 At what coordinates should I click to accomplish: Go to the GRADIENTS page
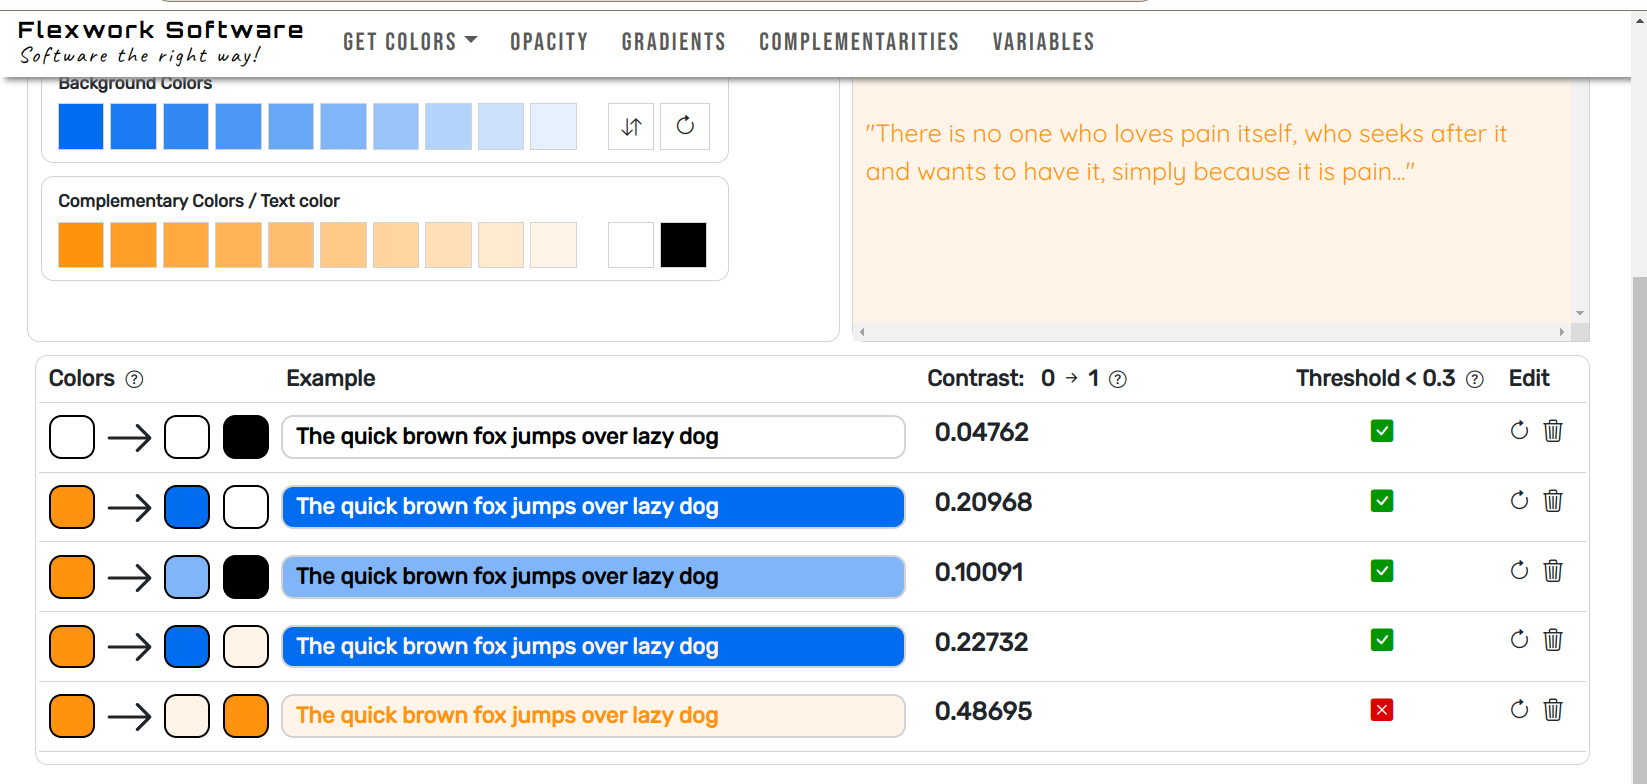(674, 42)
